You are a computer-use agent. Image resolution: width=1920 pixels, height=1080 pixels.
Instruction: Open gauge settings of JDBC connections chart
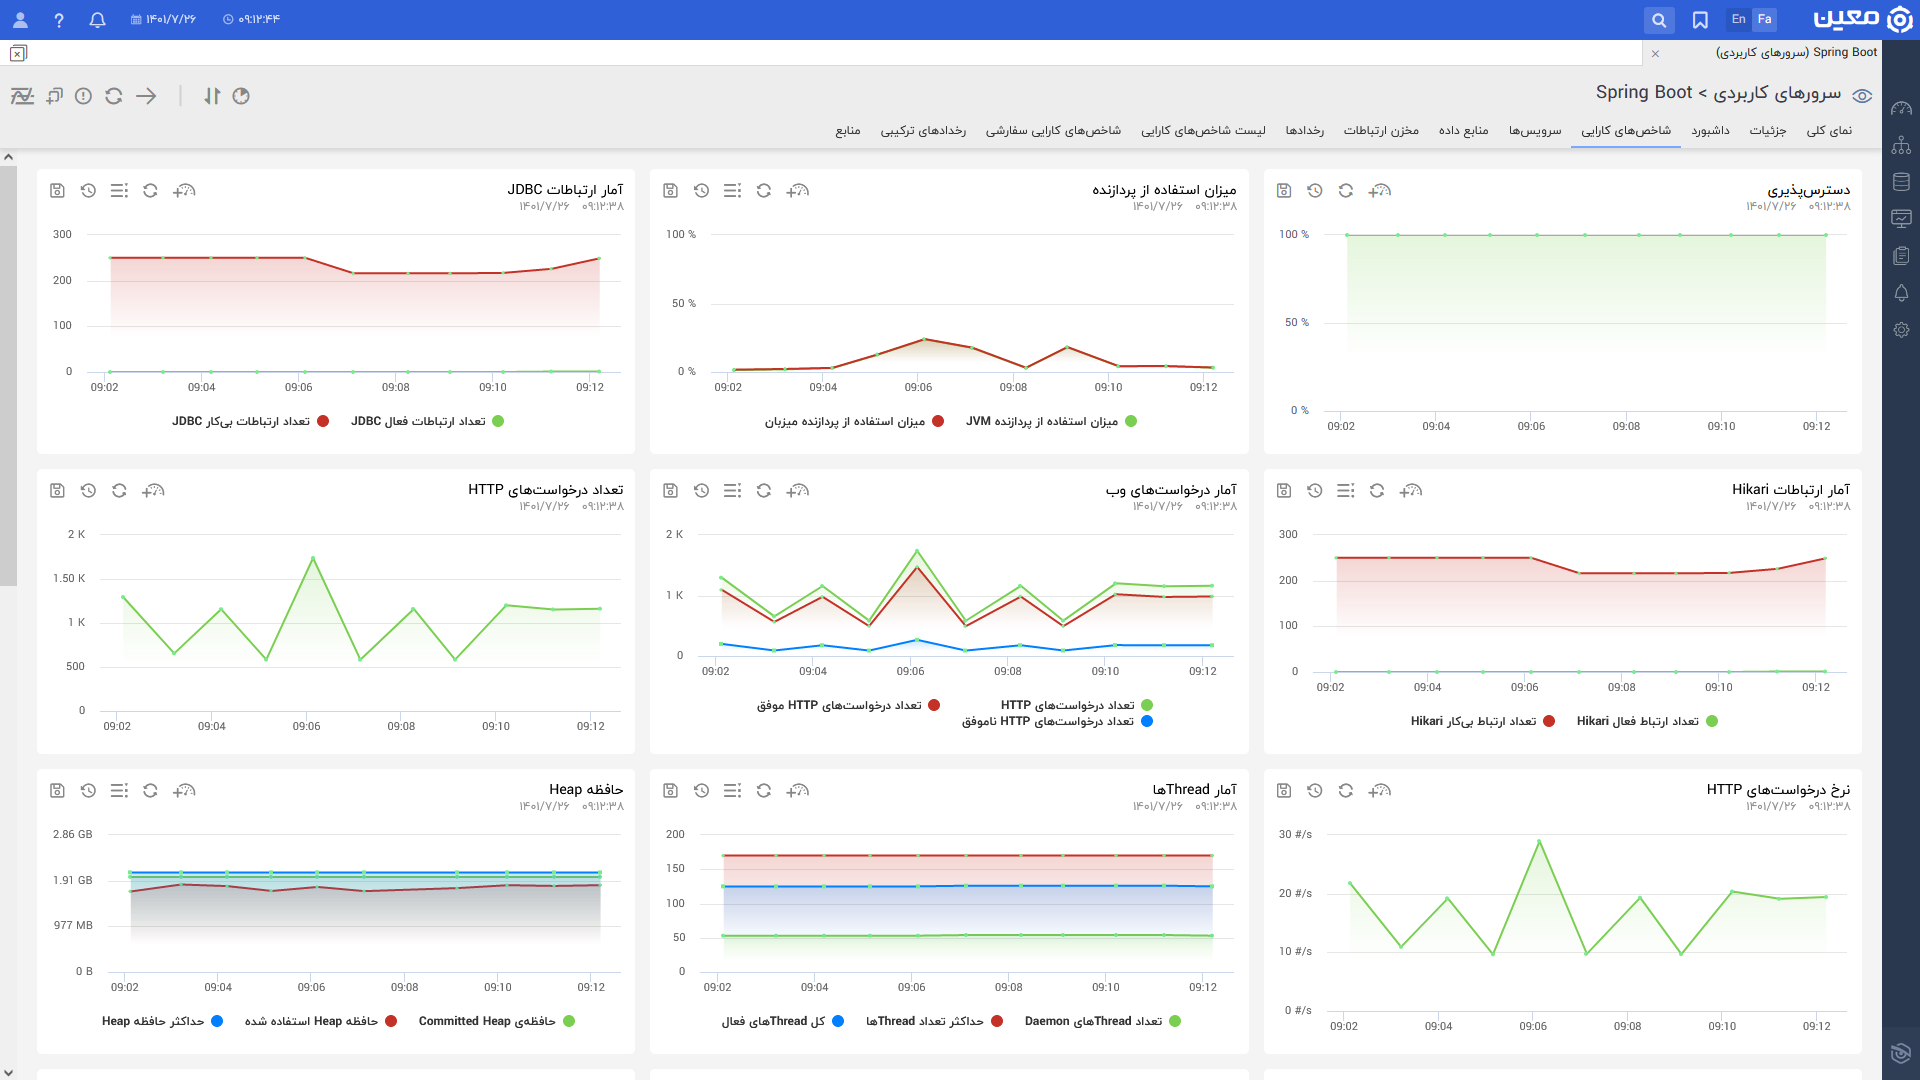184,190
